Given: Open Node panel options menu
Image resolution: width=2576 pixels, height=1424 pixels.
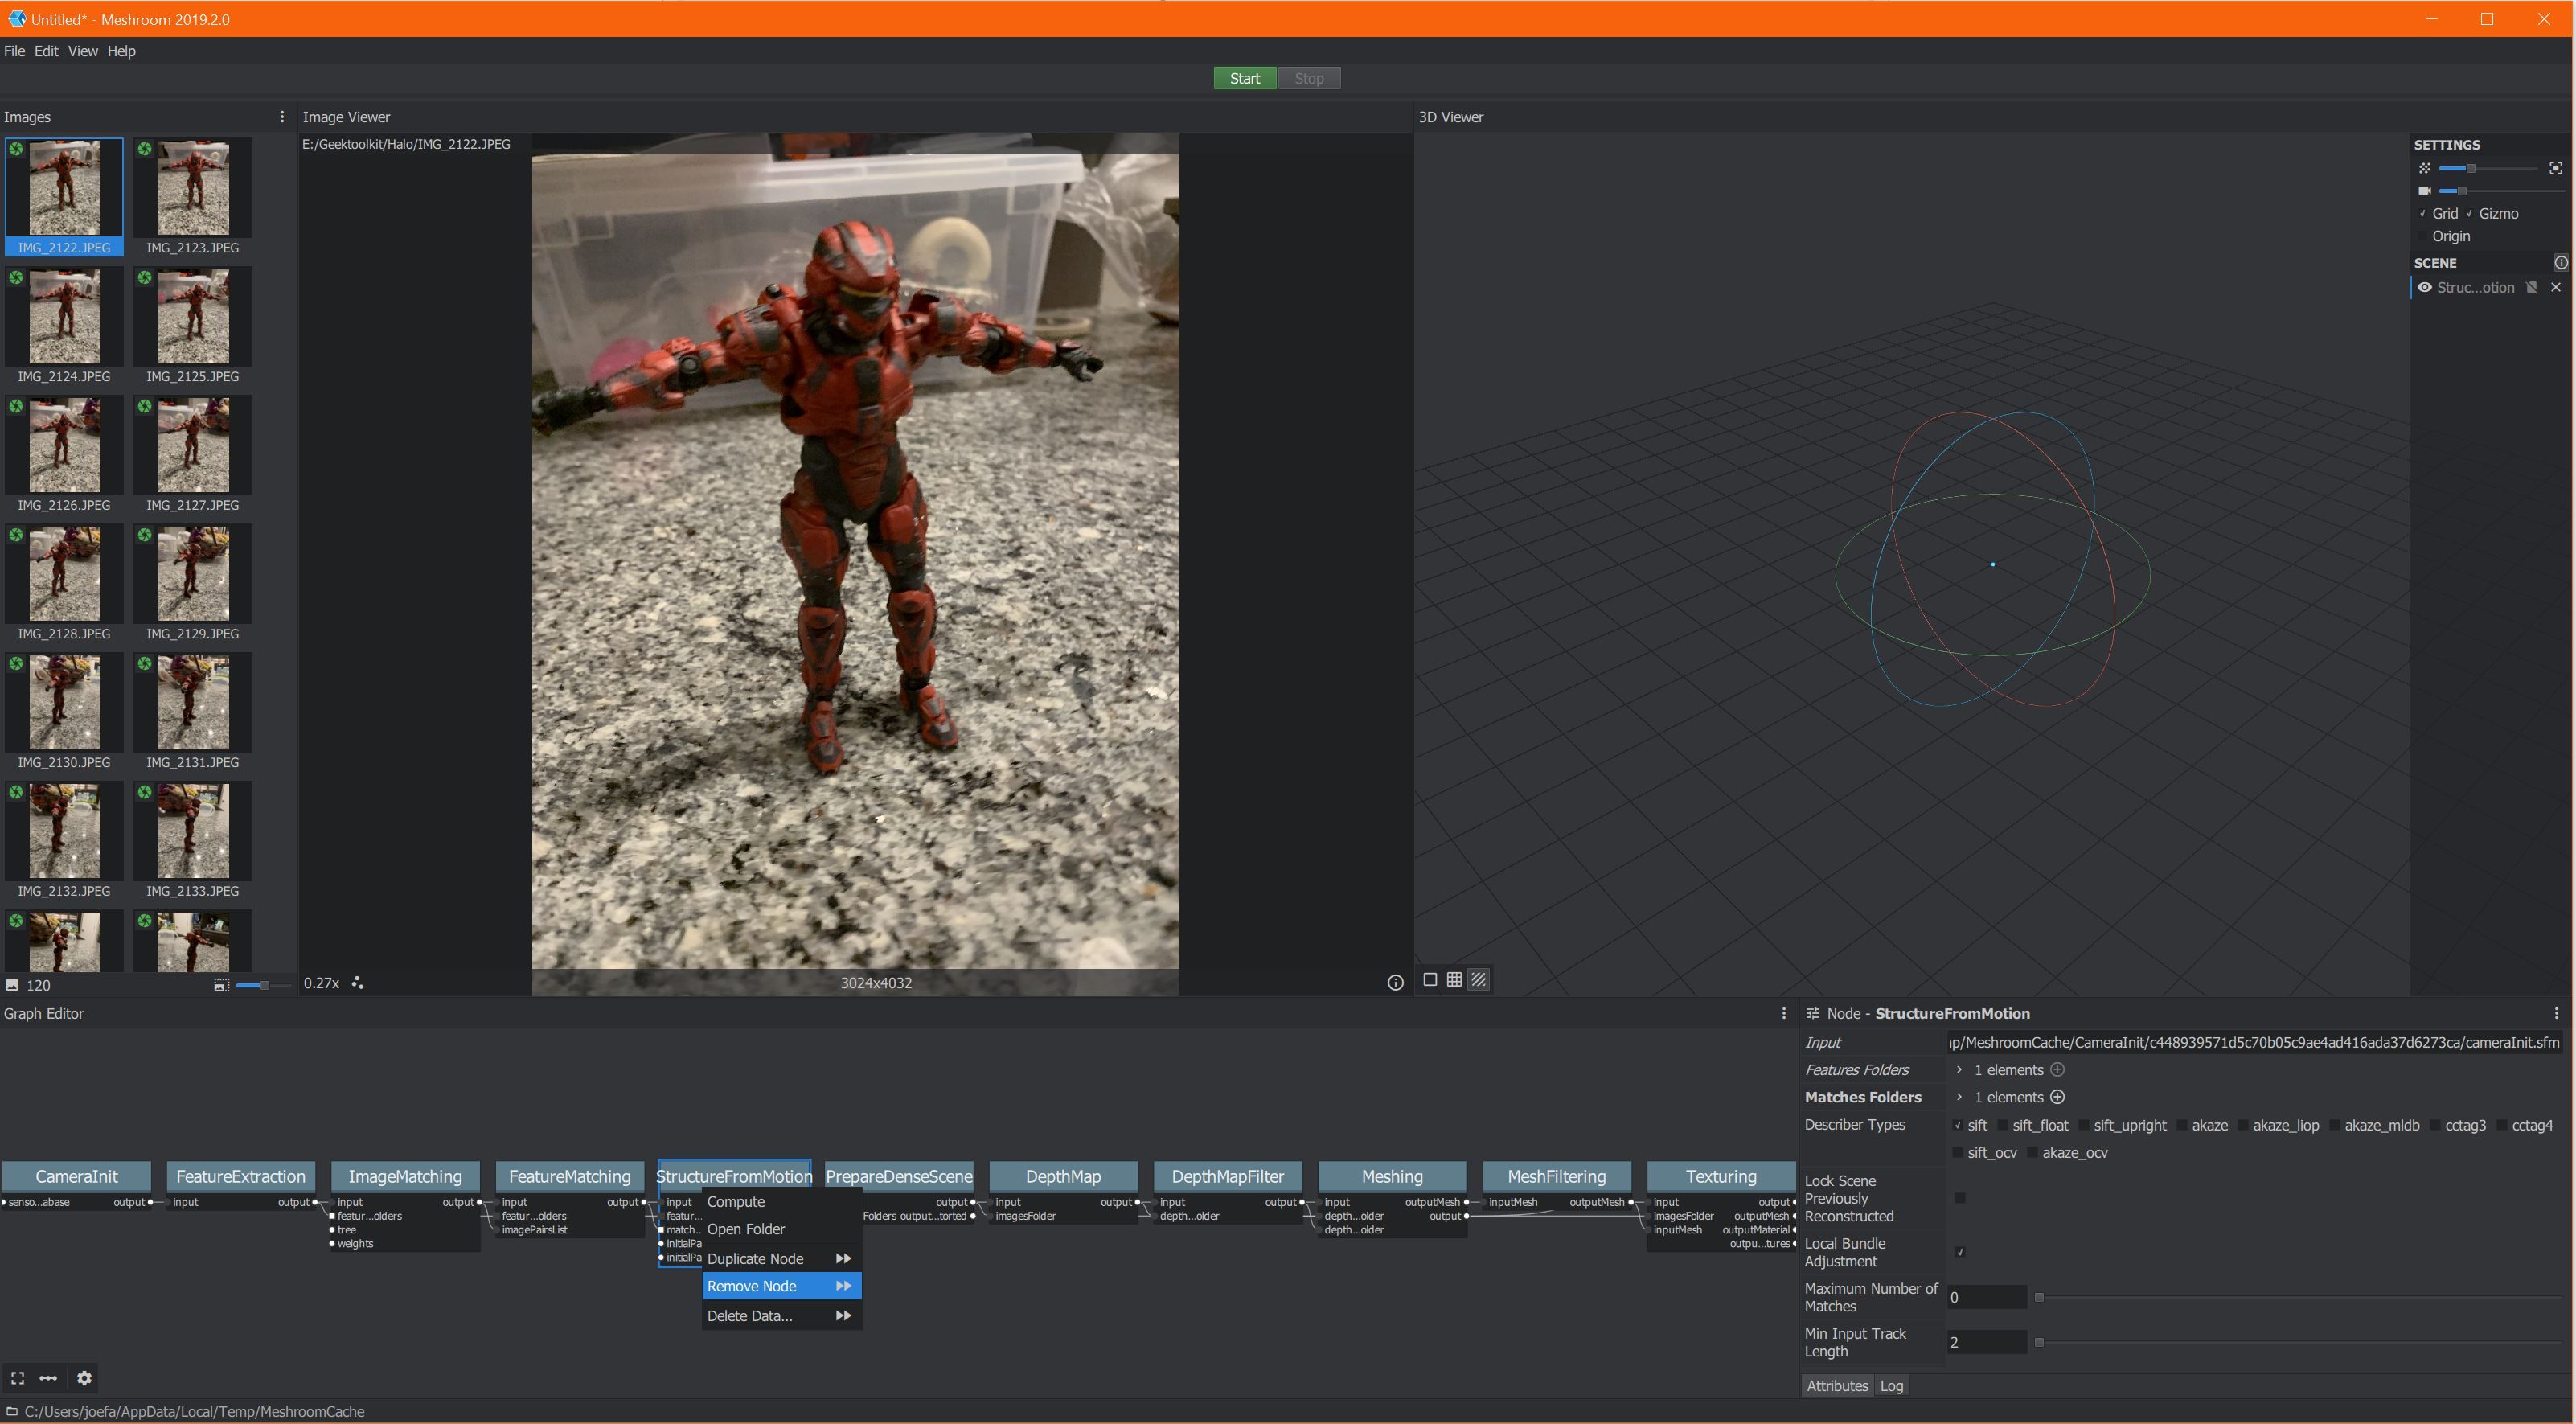Looking at the screenshot, I should point(2556,1013).
